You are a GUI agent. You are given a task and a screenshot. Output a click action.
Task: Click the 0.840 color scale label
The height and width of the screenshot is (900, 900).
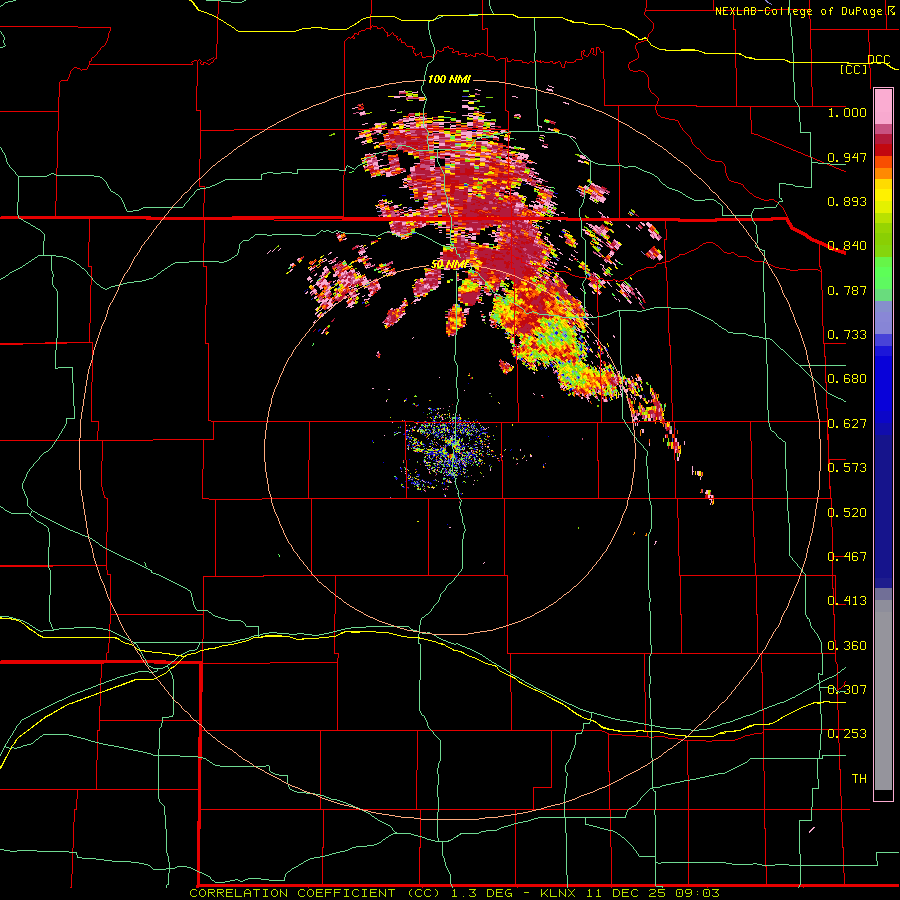pos(847,246)
